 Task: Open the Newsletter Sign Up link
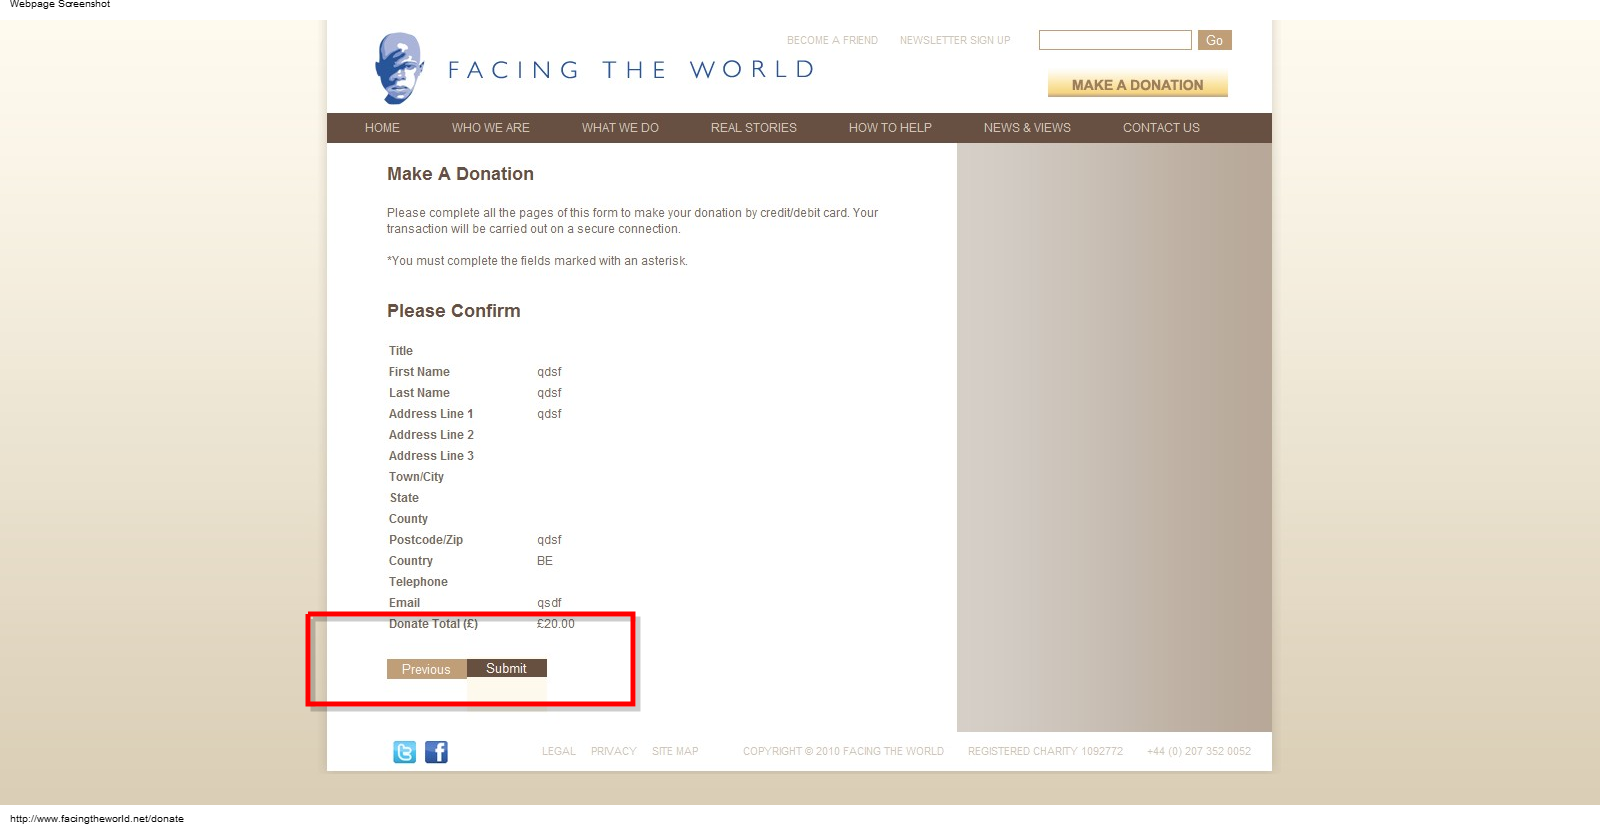954,41
